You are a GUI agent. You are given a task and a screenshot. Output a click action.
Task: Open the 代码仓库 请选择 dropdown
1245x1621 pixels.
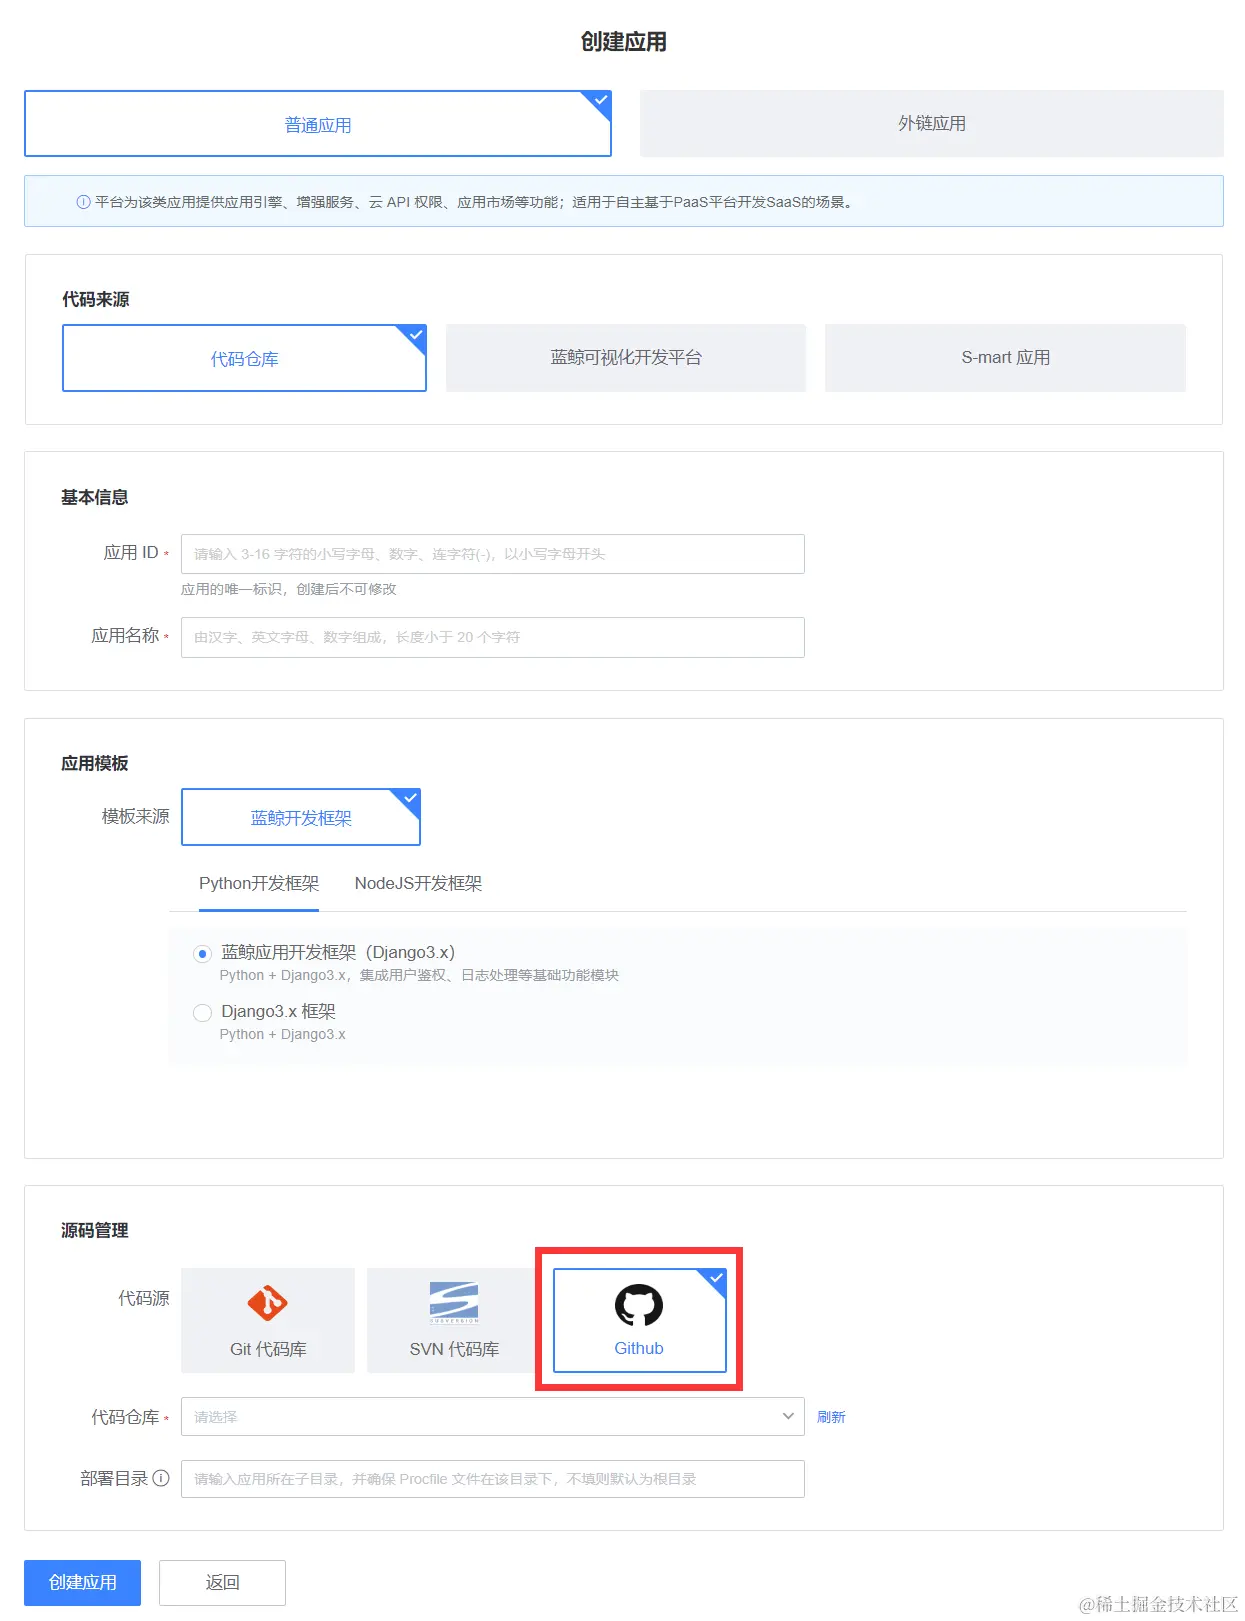[493, 1416]
